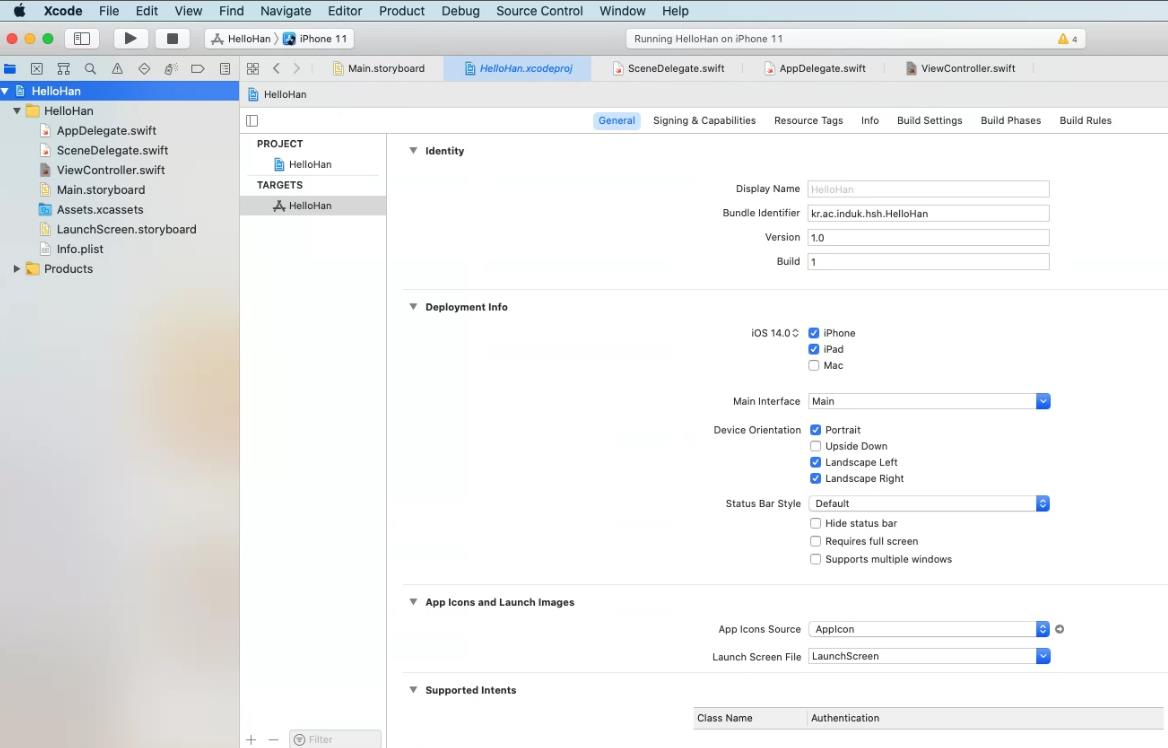
Task: Open the Source Control navigator icon
Action: pyautogui.click(x=36, y=69)
